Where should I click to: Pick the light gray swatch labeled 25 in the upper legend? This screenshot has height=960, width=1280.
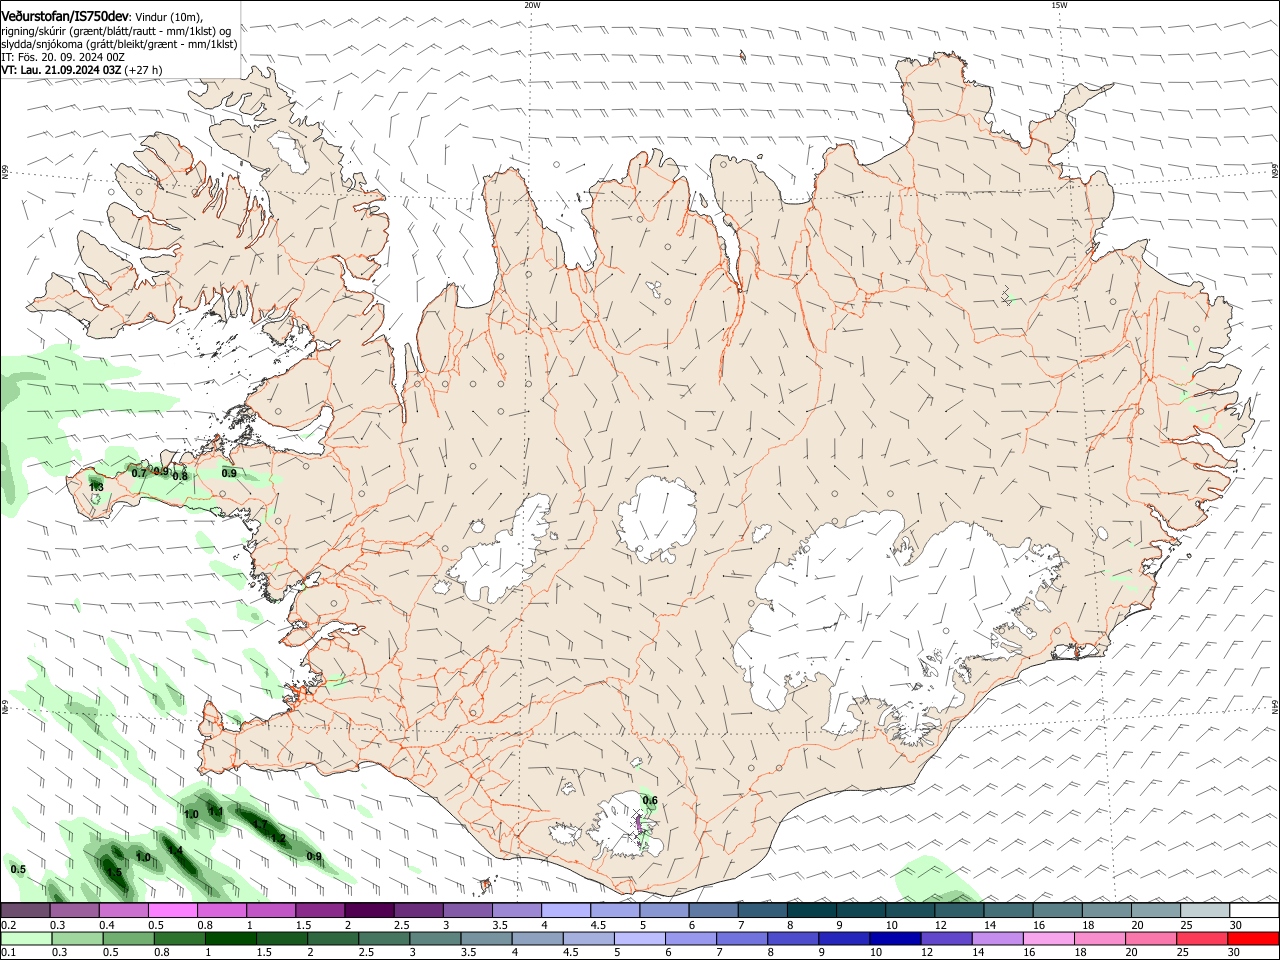(x=1206, y=911)
